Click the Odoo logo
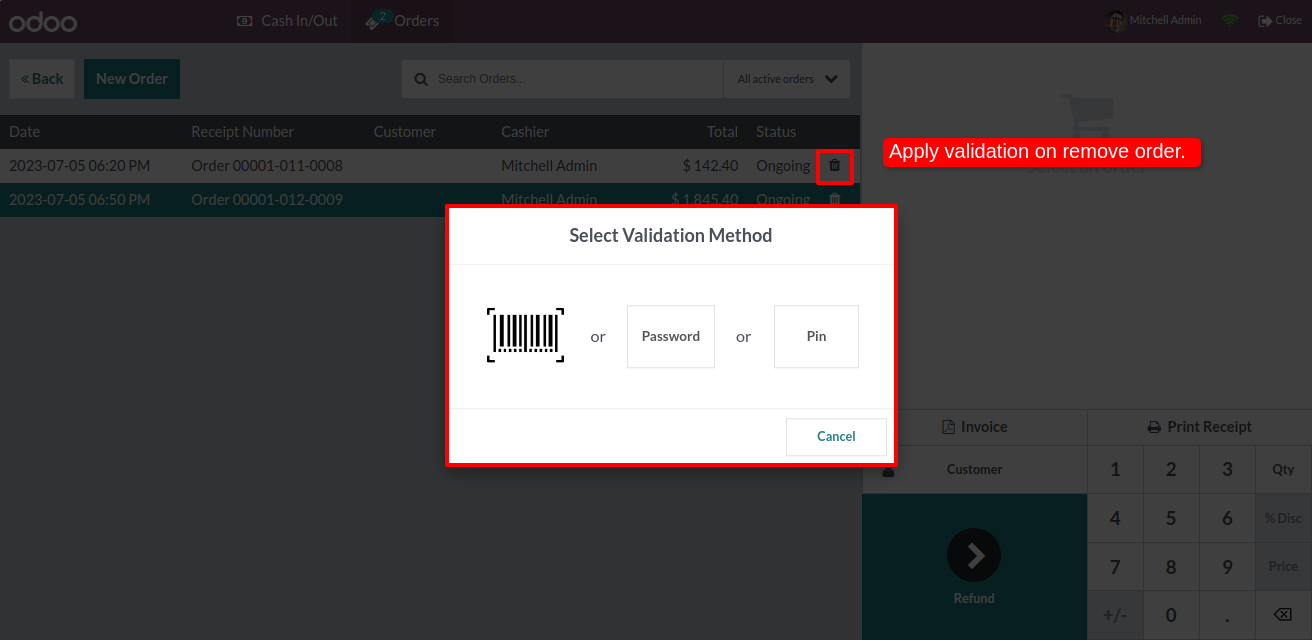1312x640 pixels. pos(43,21)
